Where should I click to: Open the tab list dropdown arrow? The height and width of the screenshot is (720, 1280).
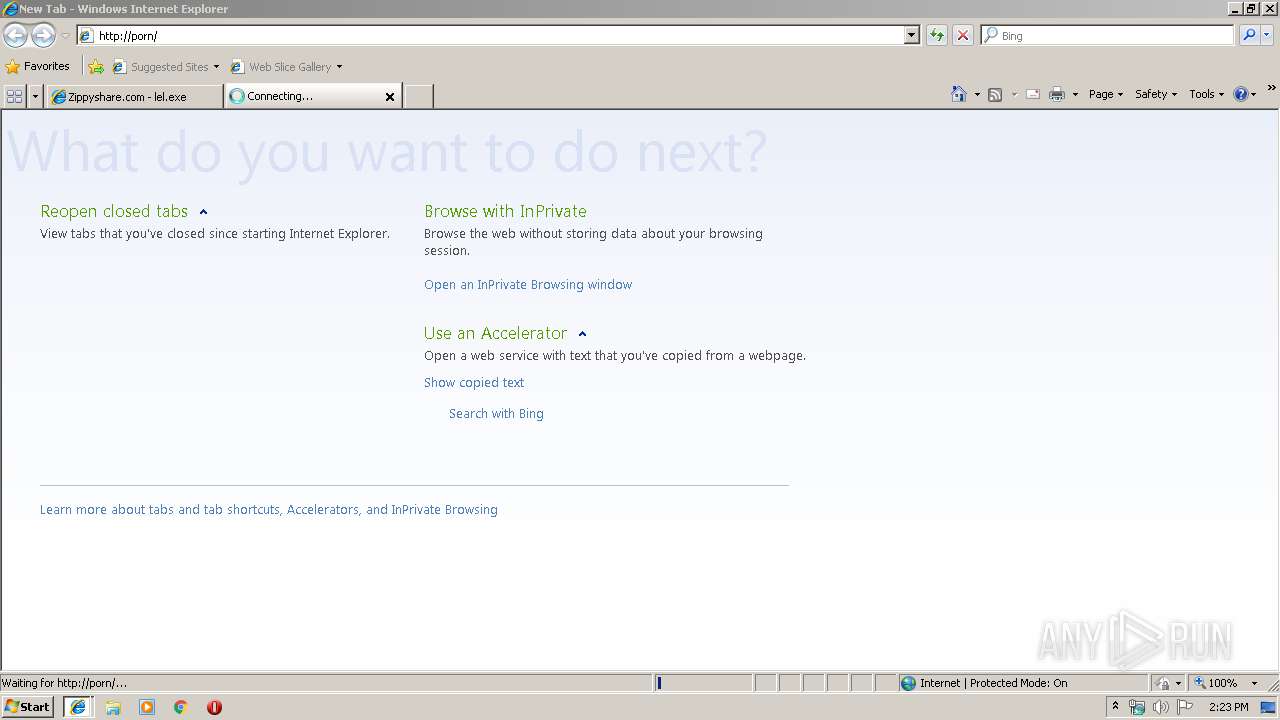(36, 96)
